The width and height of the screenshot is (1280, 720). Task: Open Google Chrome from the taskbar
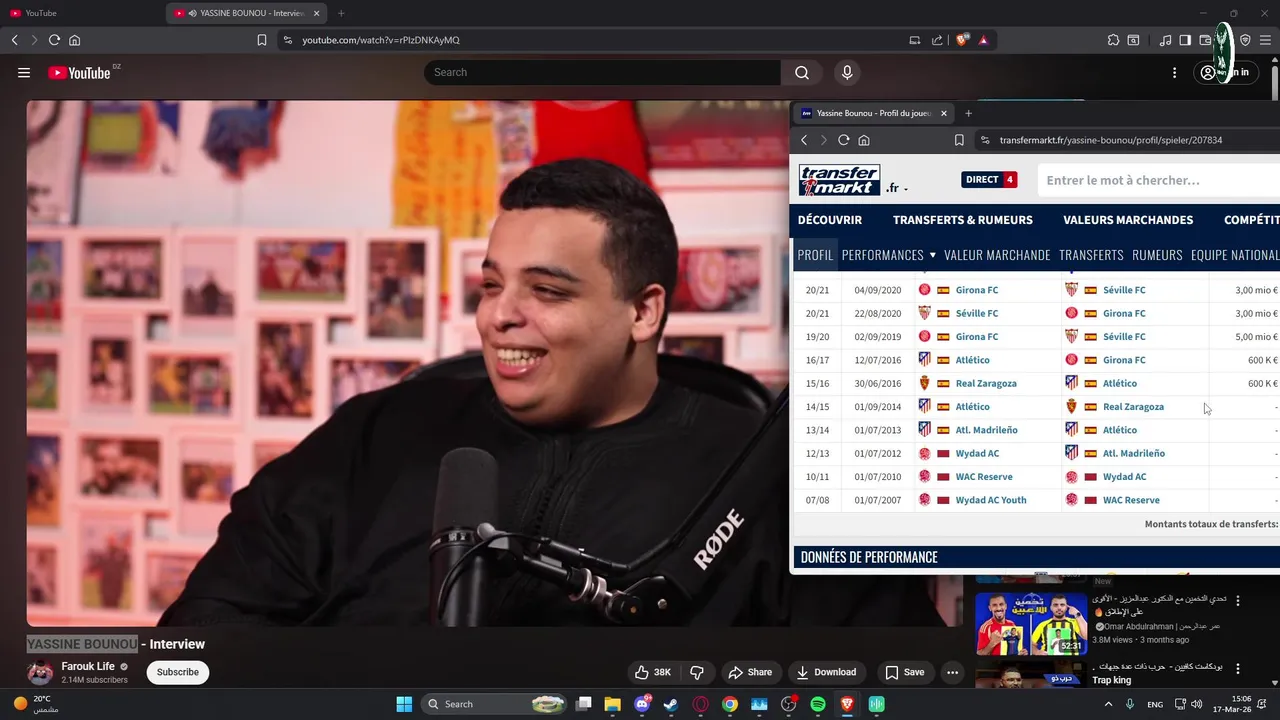coord(730,704)
